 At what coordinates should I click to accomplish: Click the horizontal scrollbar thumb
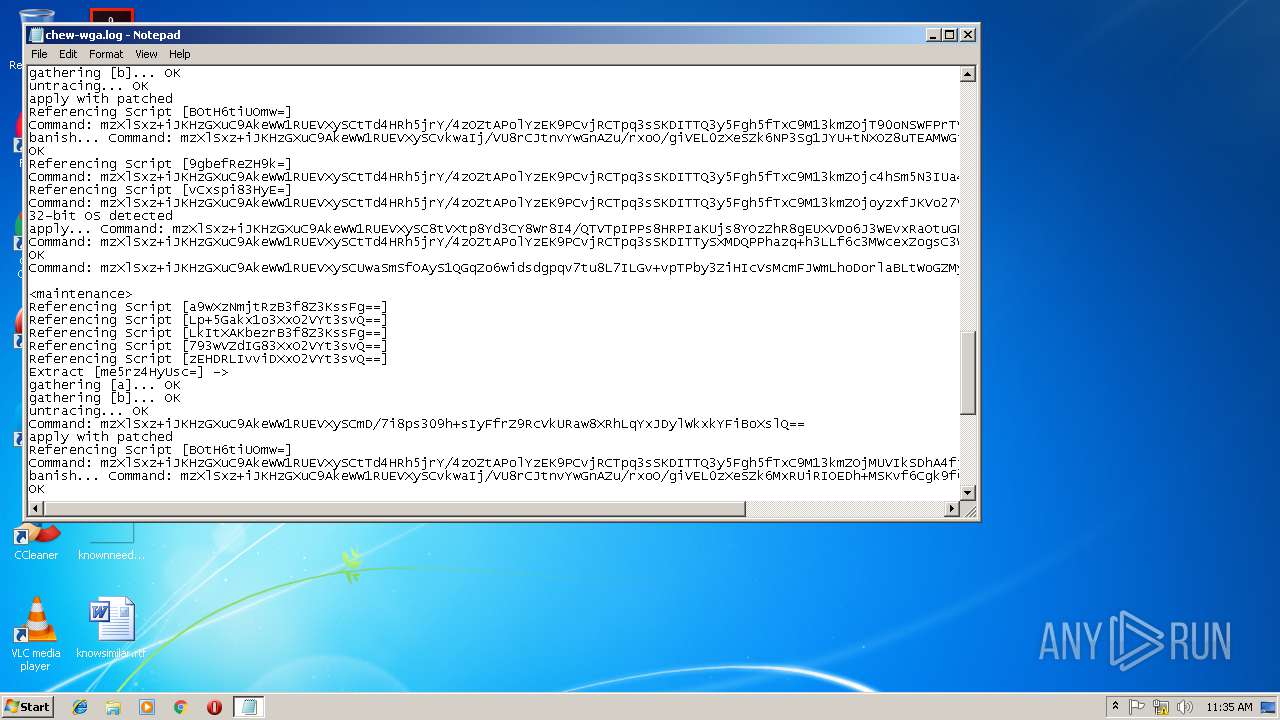click(395, 509)
